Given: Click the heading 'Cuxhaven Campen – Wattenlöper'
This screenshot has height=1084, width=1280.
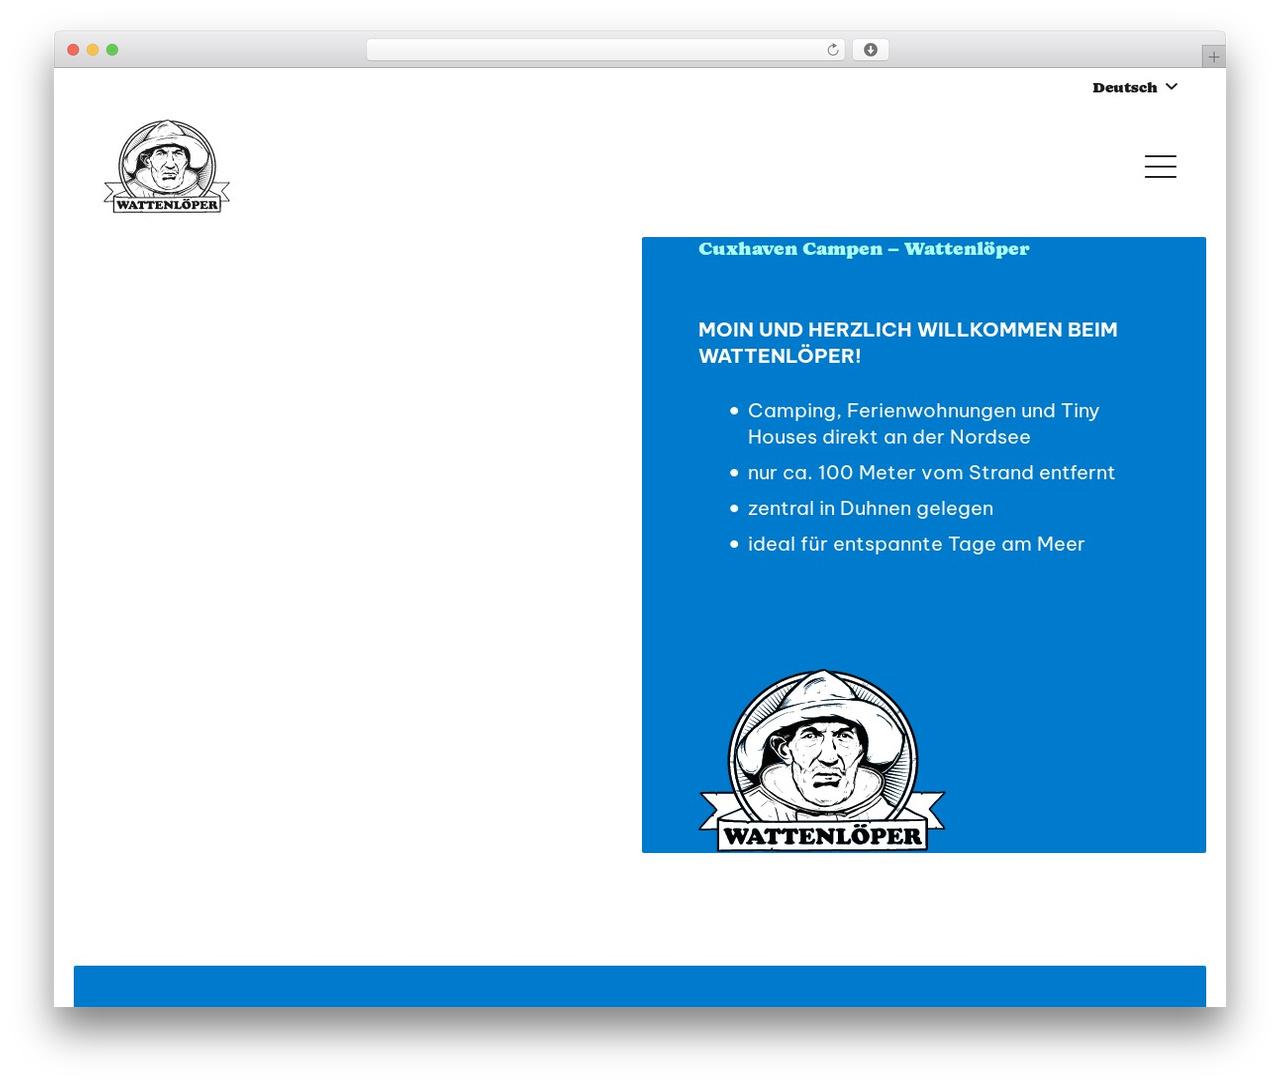Looking at the screenshot, I should [x=863, y=249].
